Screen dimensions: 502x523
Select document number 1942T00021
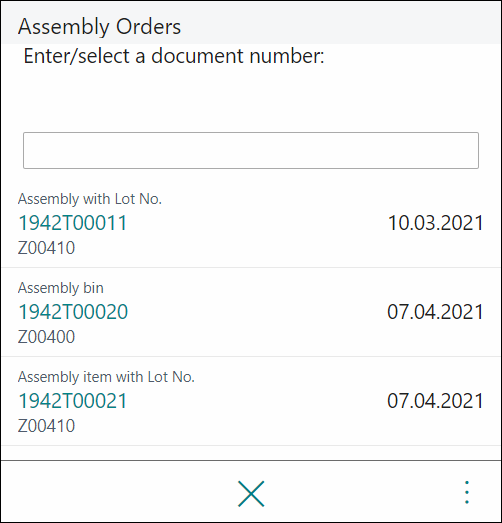[x=72, y=401]
